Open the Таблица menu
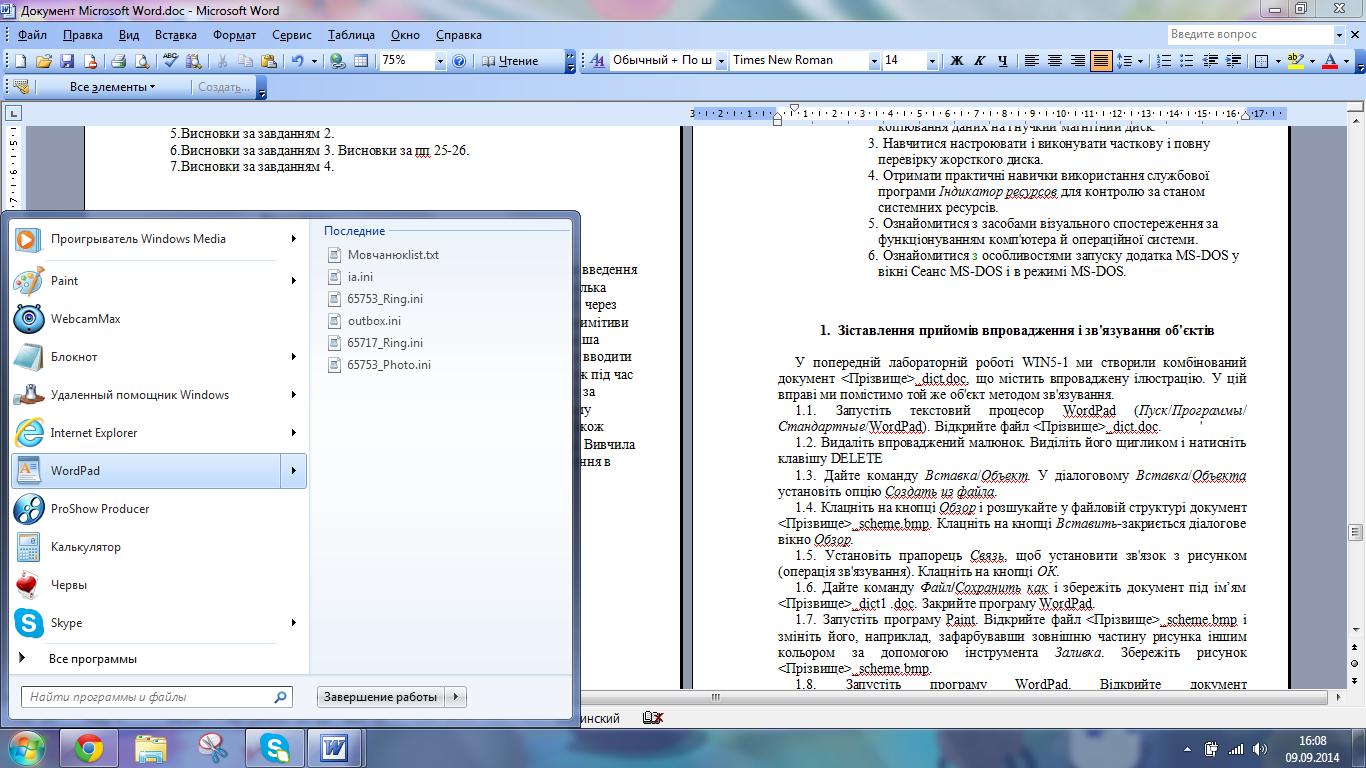 click(351, 34)
